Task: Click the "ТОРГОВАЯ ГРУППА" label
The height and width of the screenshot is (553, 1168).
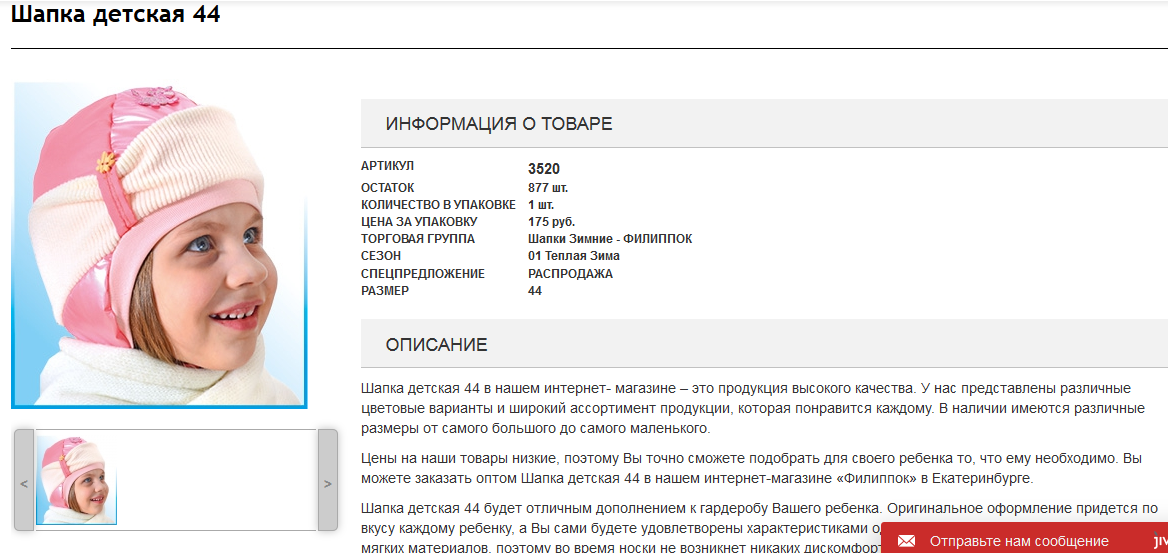Action: 418,239
